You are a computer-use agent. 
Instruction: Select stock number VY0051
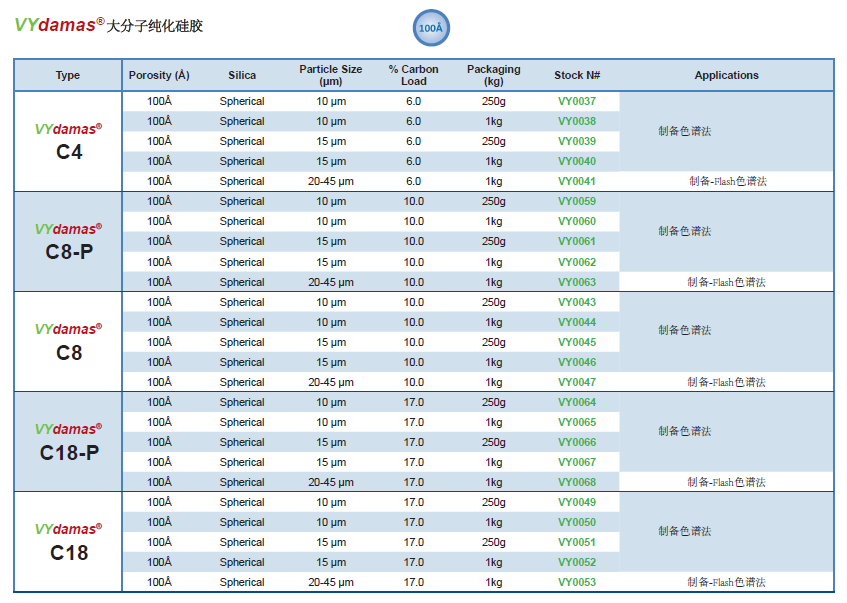[x=576, y=542]
